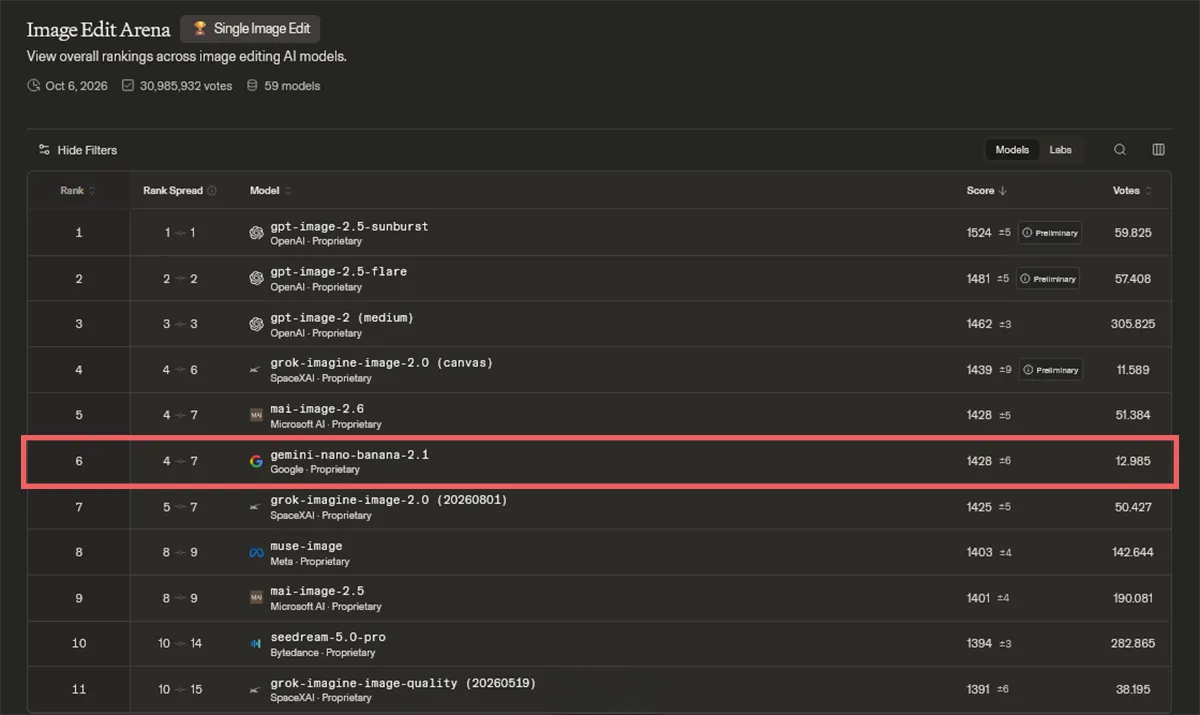Click the score 1481 cell
Image resolution: width=1200 pixels, height=715 pixels.
tap(979, 279)
